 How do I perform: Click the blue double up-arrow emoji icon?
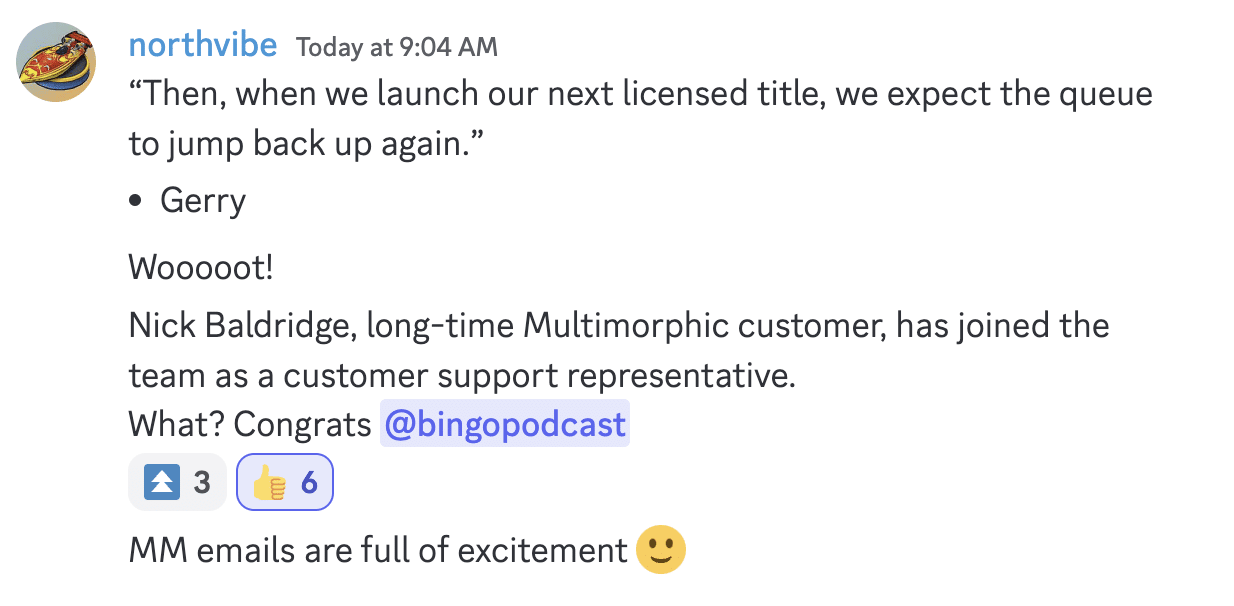pos(161,484)
